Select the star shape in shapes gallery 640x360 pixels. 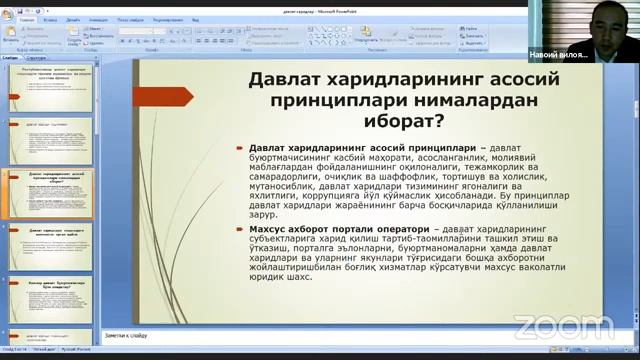coord(343,42)
